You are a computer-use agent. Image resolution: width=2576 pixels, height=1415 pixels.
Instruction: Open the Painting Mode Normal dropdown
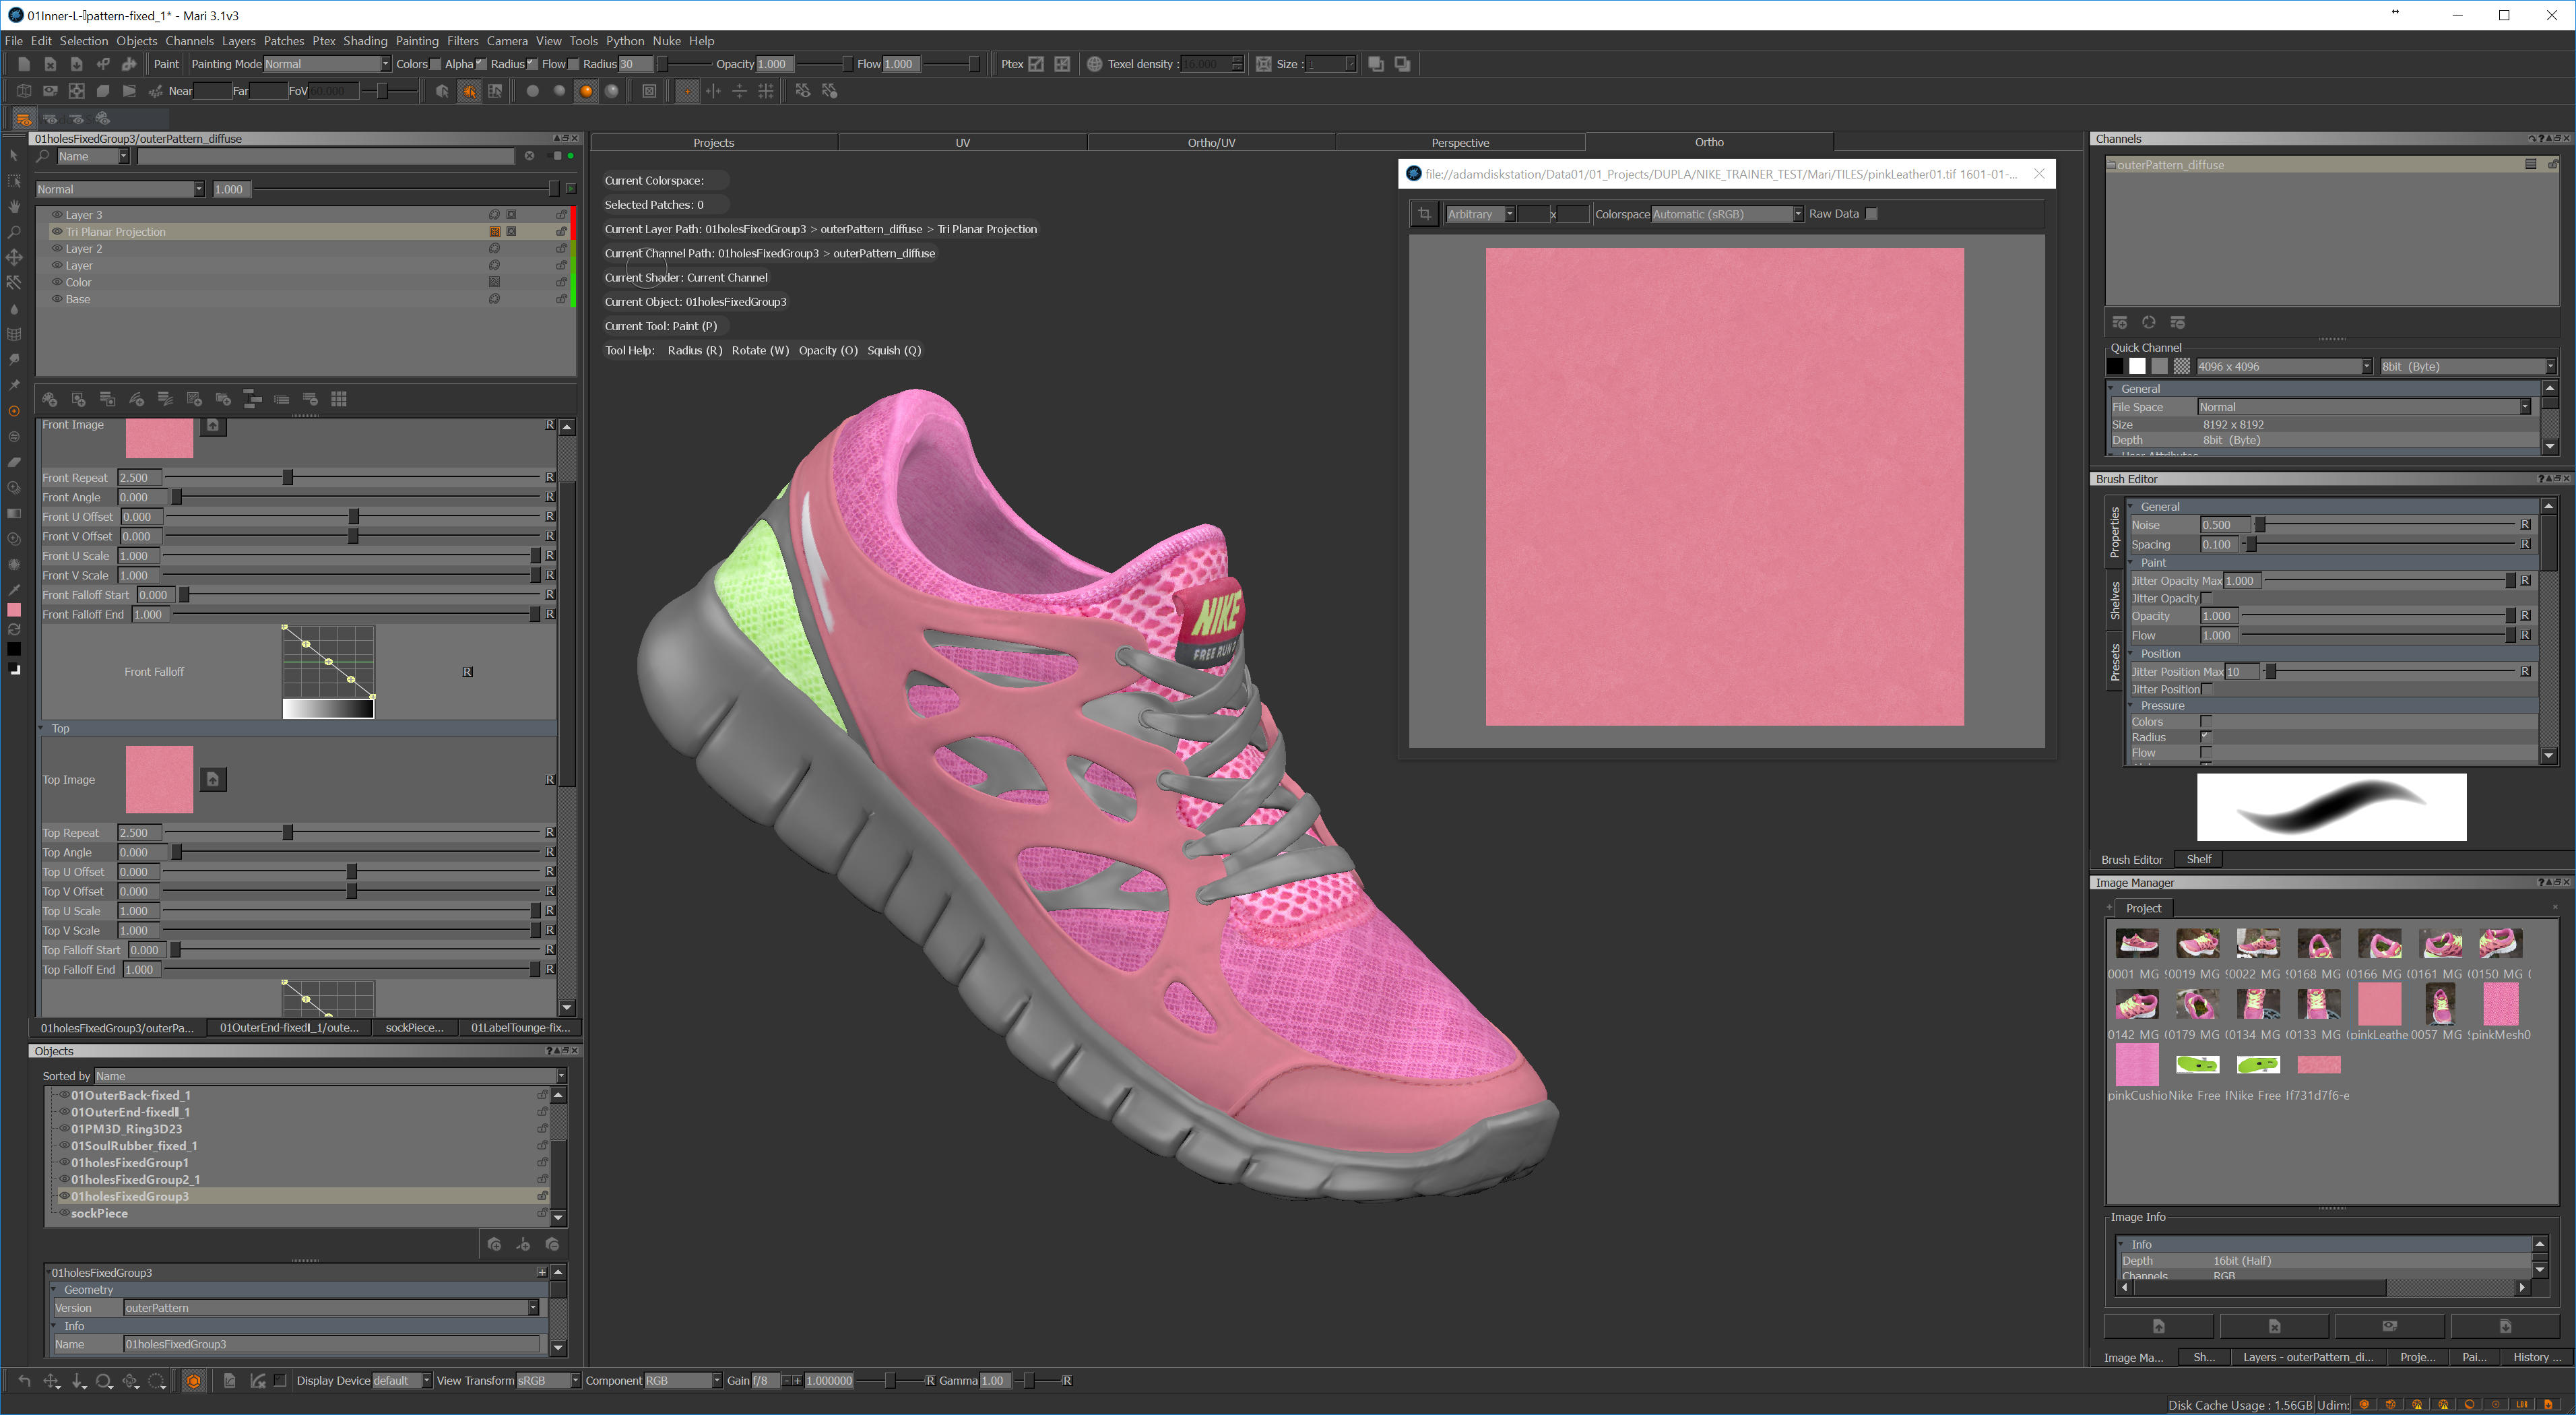click(327, 64)
